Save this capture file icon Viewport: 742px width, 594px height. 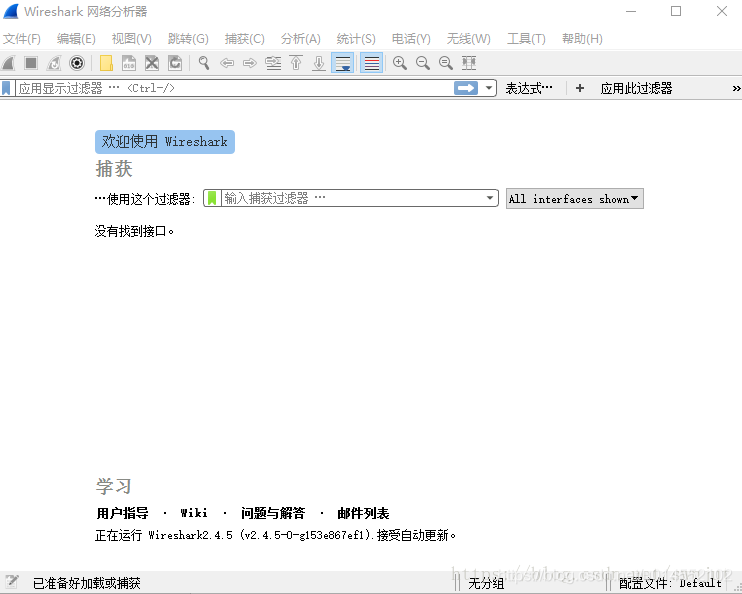click(x=129, y=63)
